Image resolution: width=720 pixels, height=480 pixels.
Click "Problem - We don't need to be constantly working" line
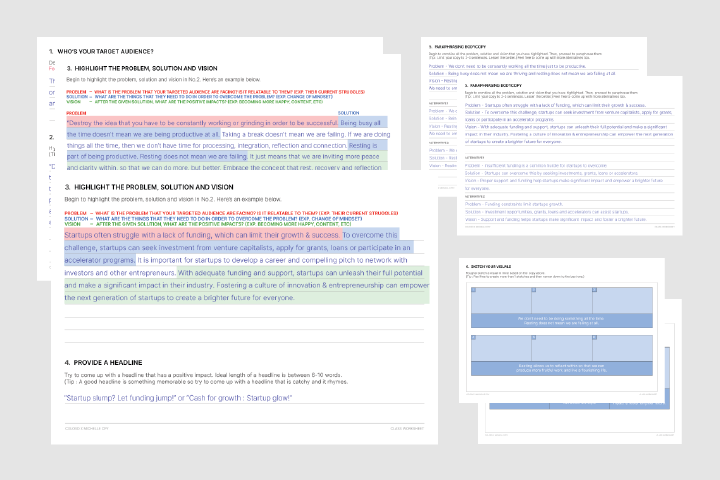tap(507, 67)
